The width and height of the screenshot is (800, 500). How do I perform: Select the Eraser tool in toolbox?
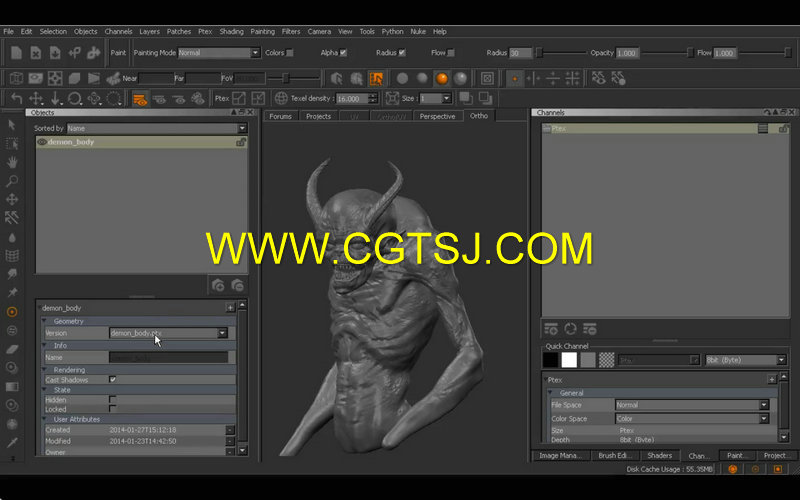click(x=12, y=349)
